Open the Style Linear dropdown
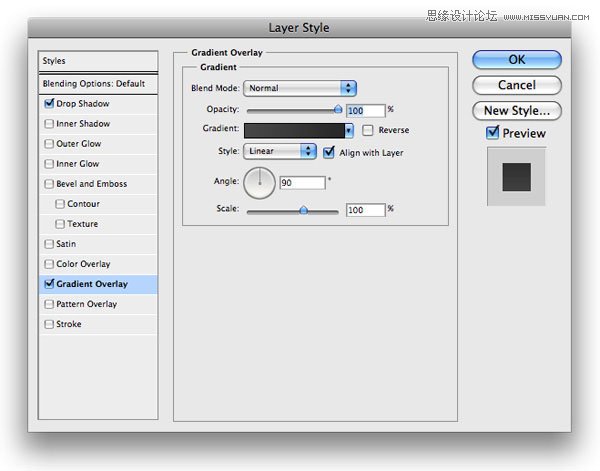This screenshot has height=471, width=600. pyautogui.click(x=280, y=151)
